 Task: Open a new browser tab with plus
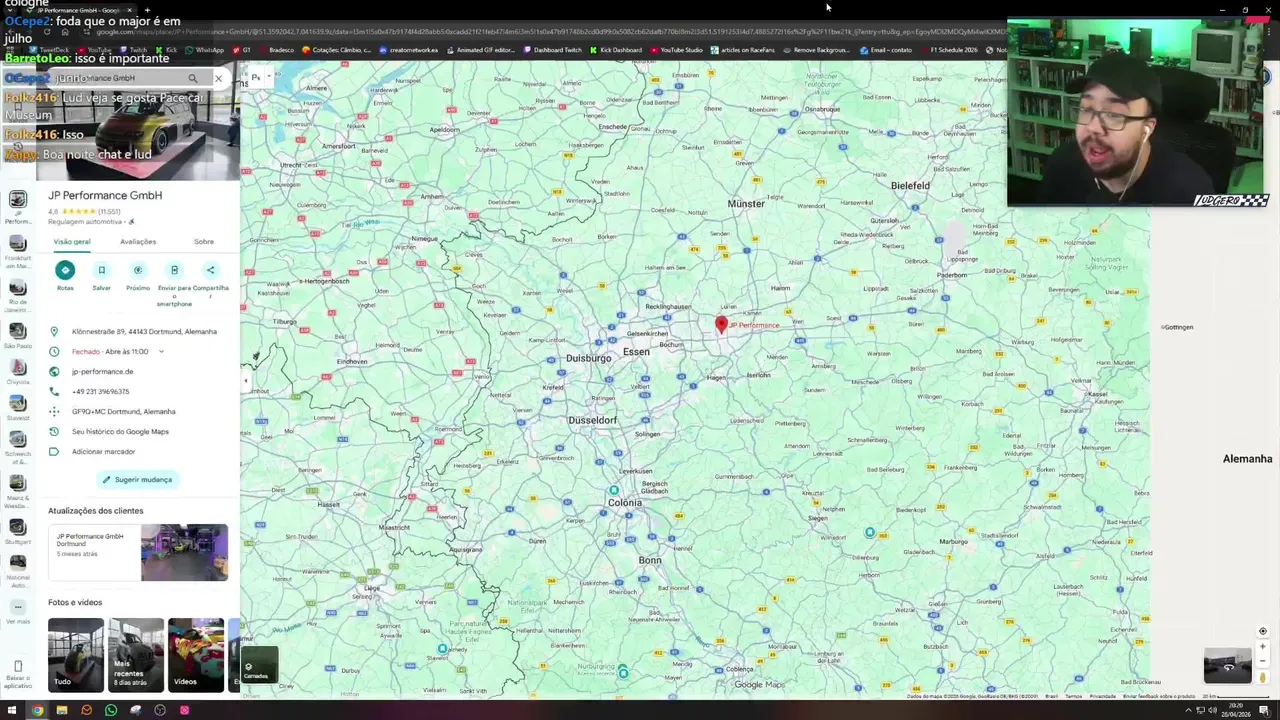(x=147, y=10)
